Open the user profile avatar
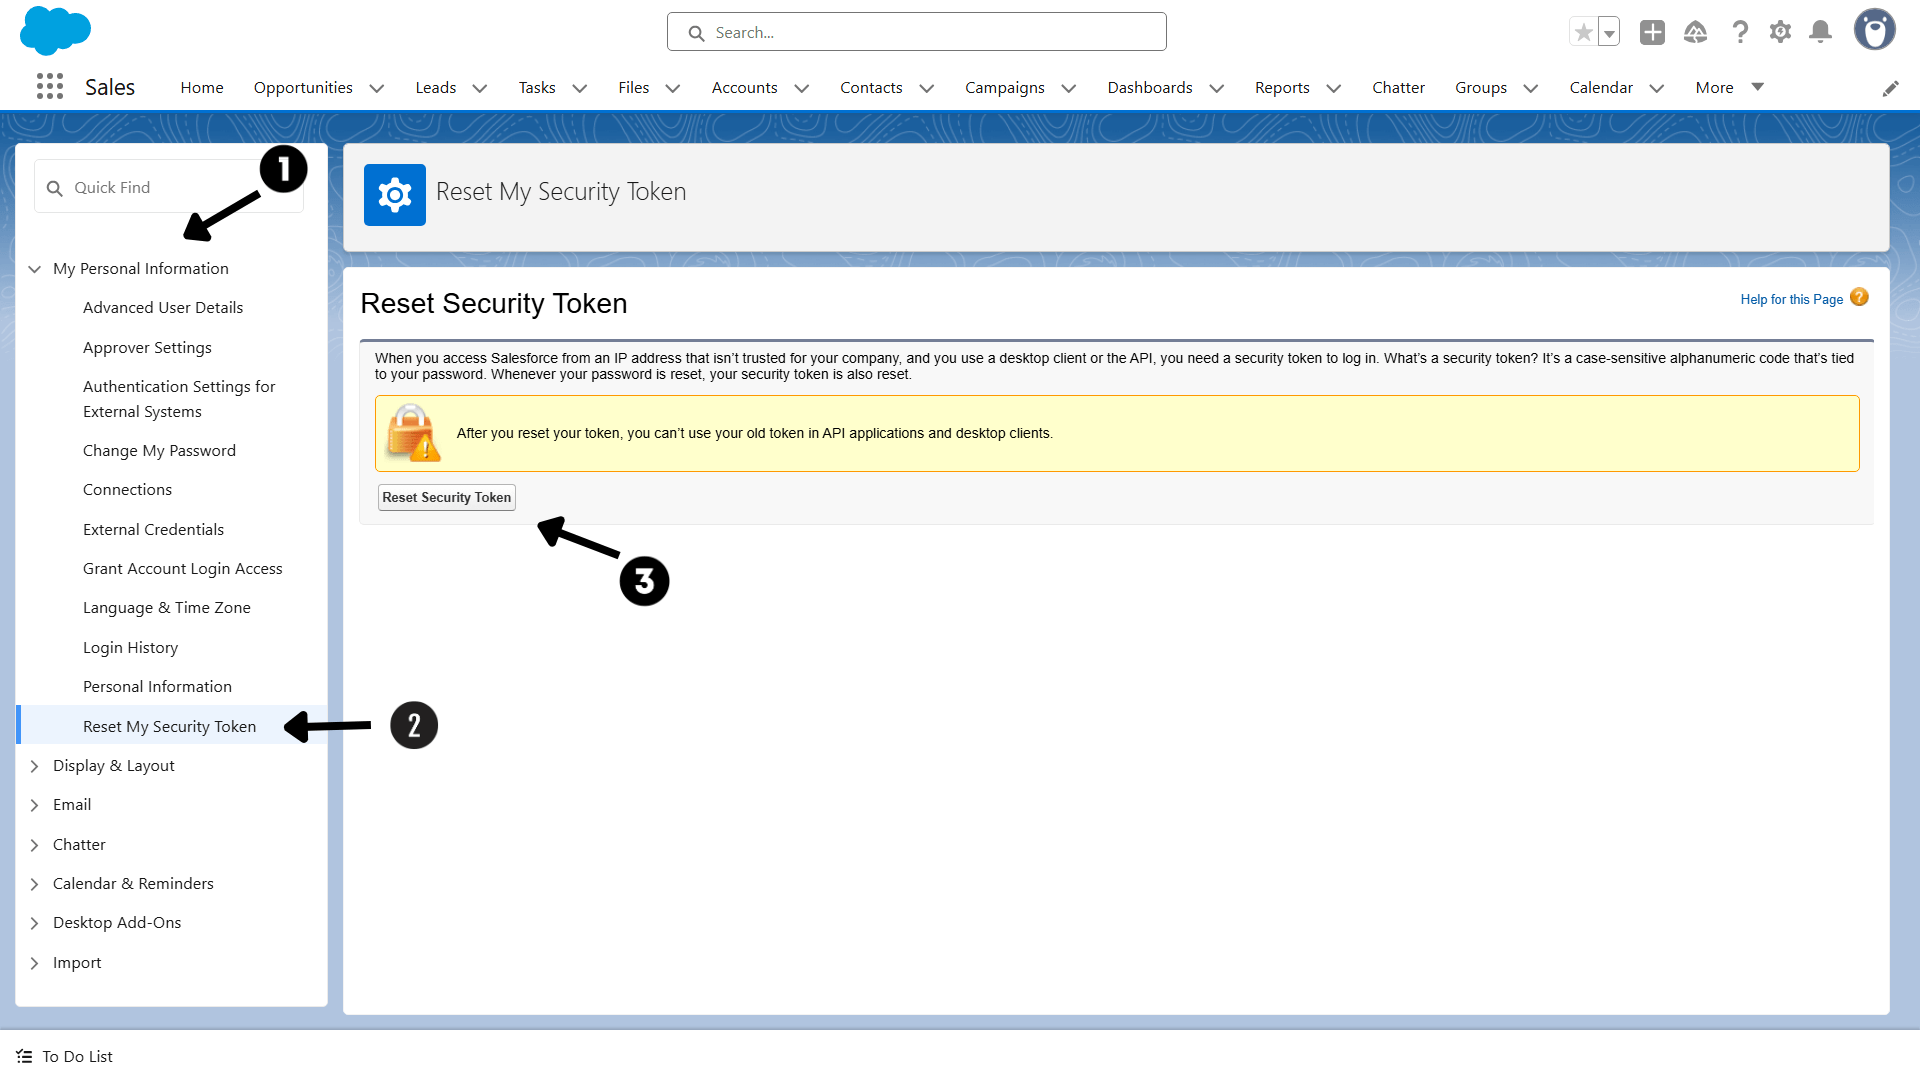 (x=1874, y=30)
